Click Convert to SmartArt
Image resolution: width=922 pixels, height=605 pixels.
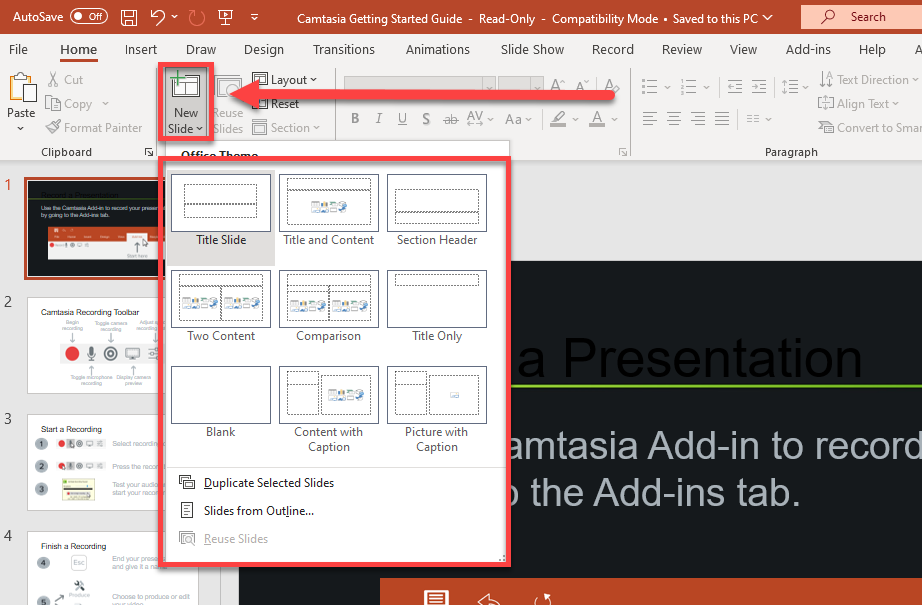[x=870, y=127]
